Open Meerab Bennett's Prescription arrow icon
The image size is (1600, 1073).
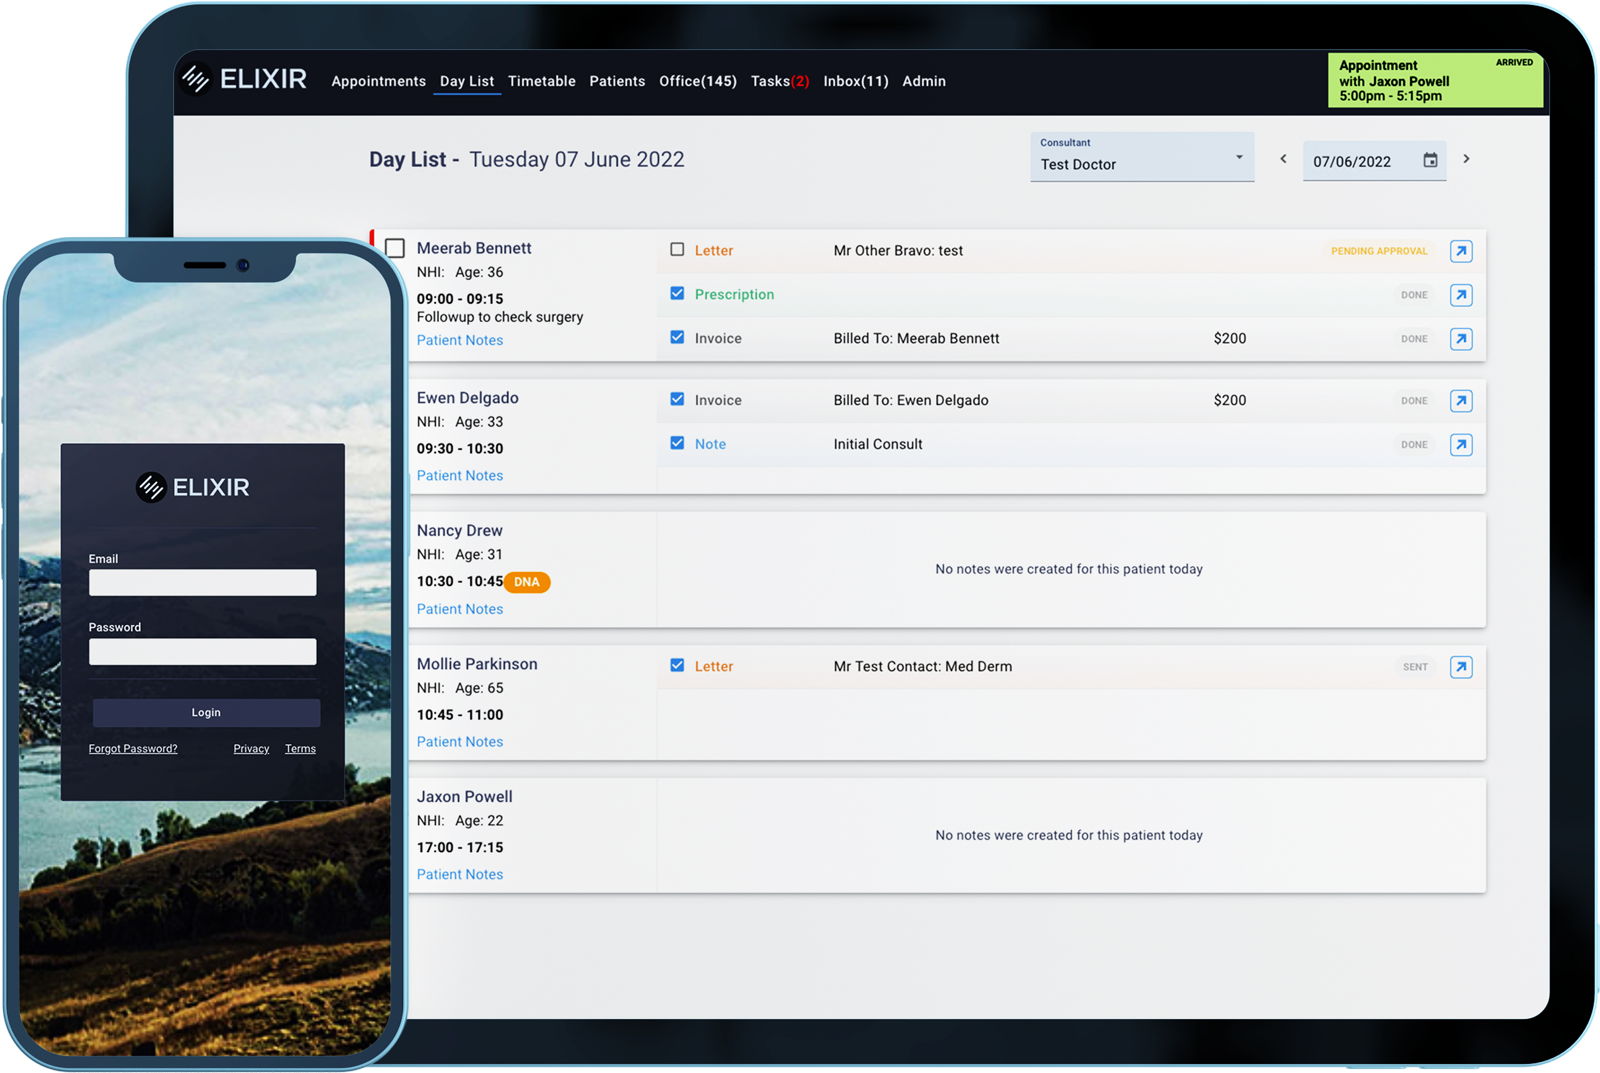click(1461, 295)
